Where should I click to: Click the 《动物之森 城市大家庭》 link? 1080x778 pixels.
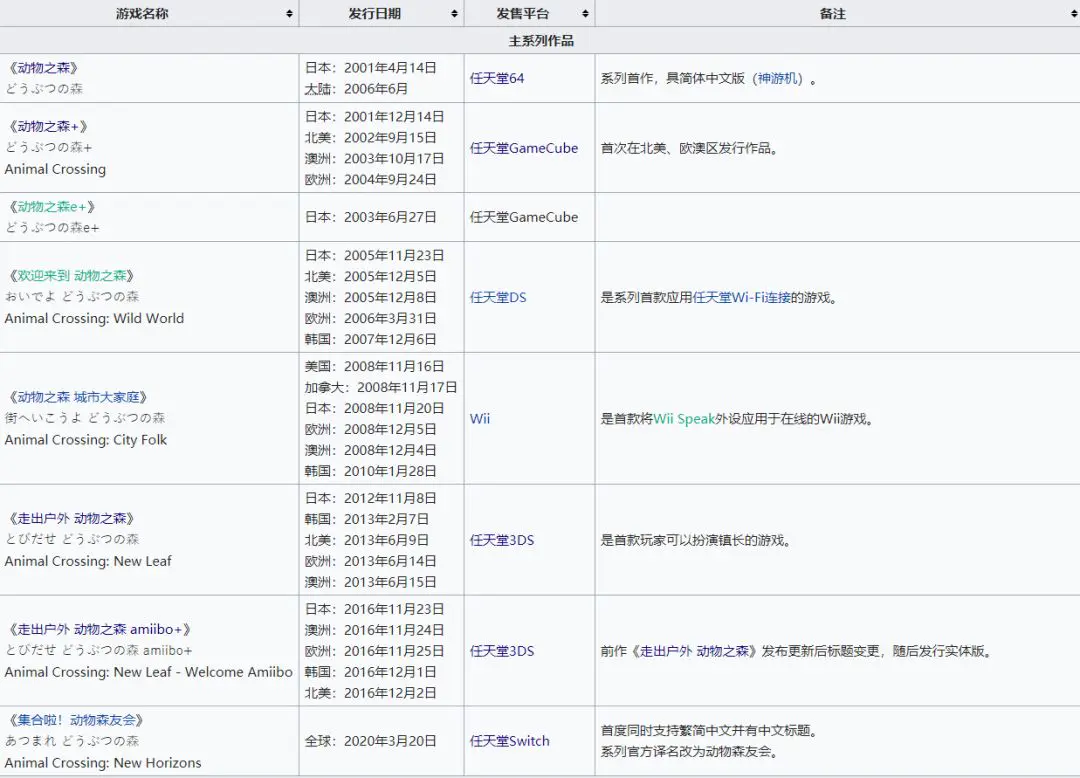[80, 396]
